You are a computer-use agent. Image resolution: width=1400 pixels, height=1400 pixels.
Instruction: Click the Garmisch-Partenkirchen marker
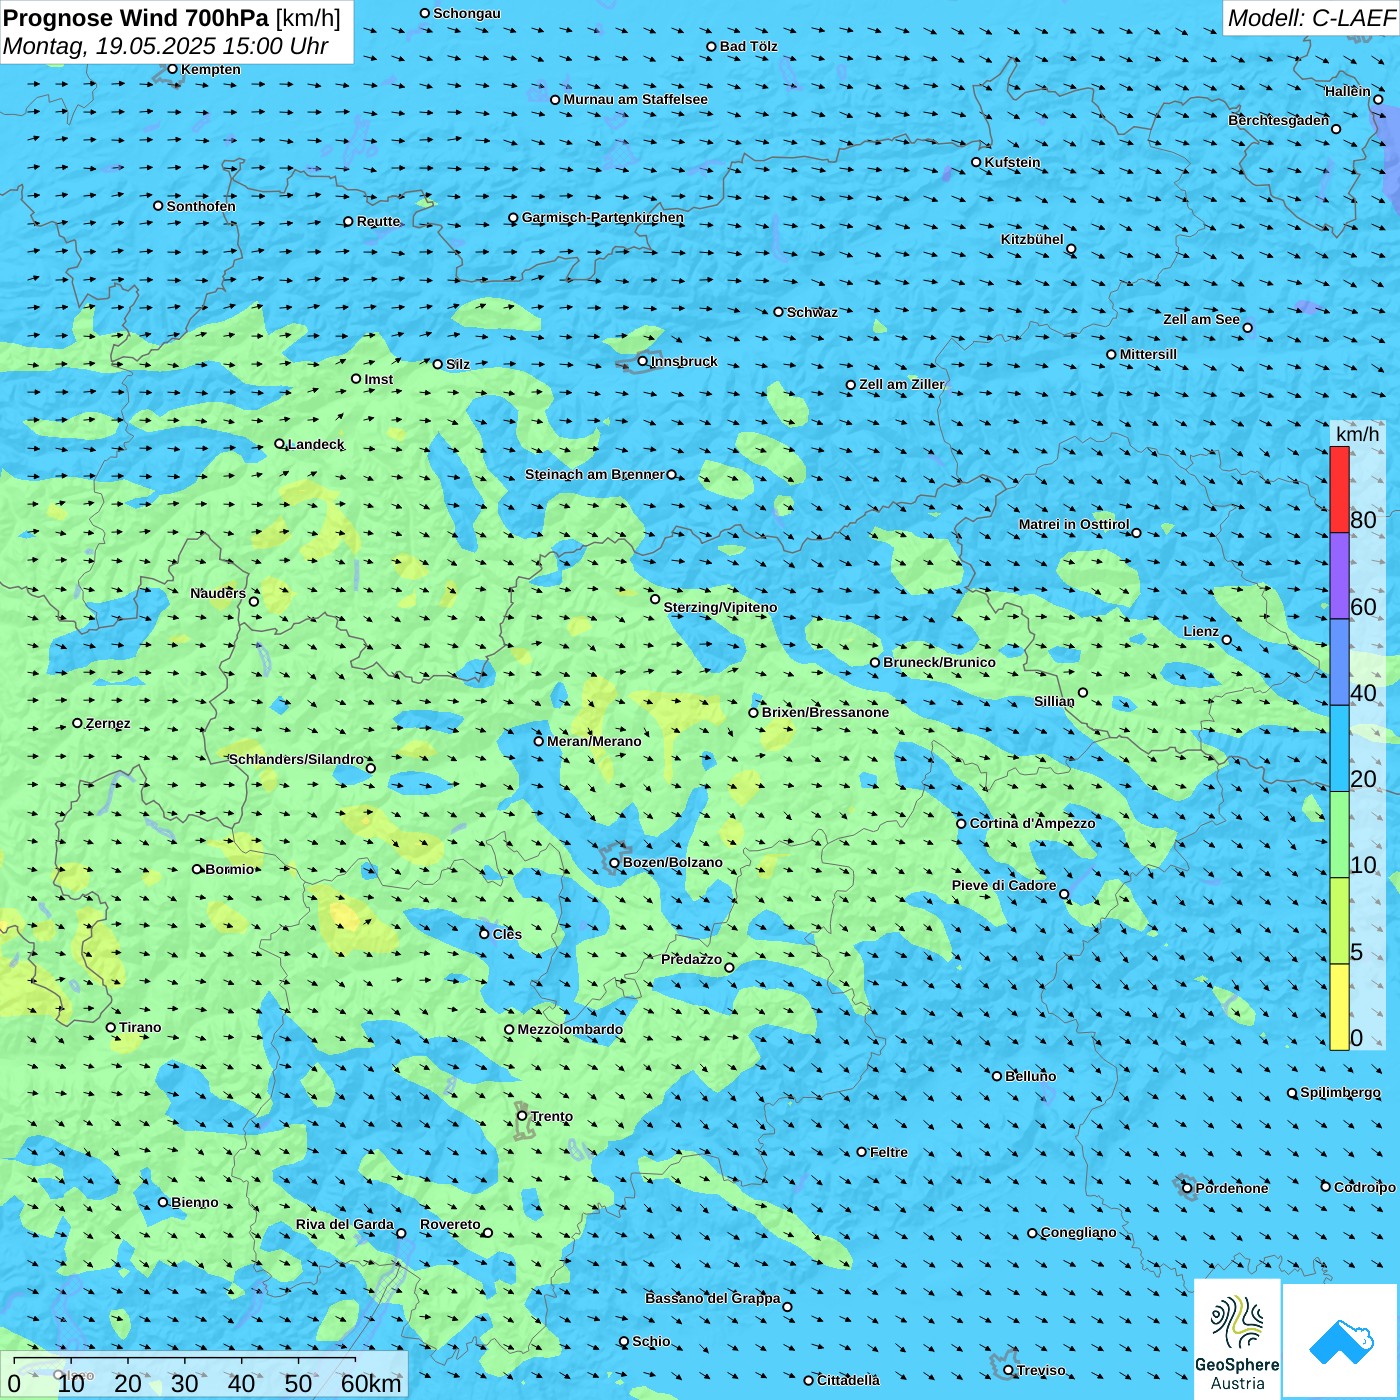coord(513,218)
